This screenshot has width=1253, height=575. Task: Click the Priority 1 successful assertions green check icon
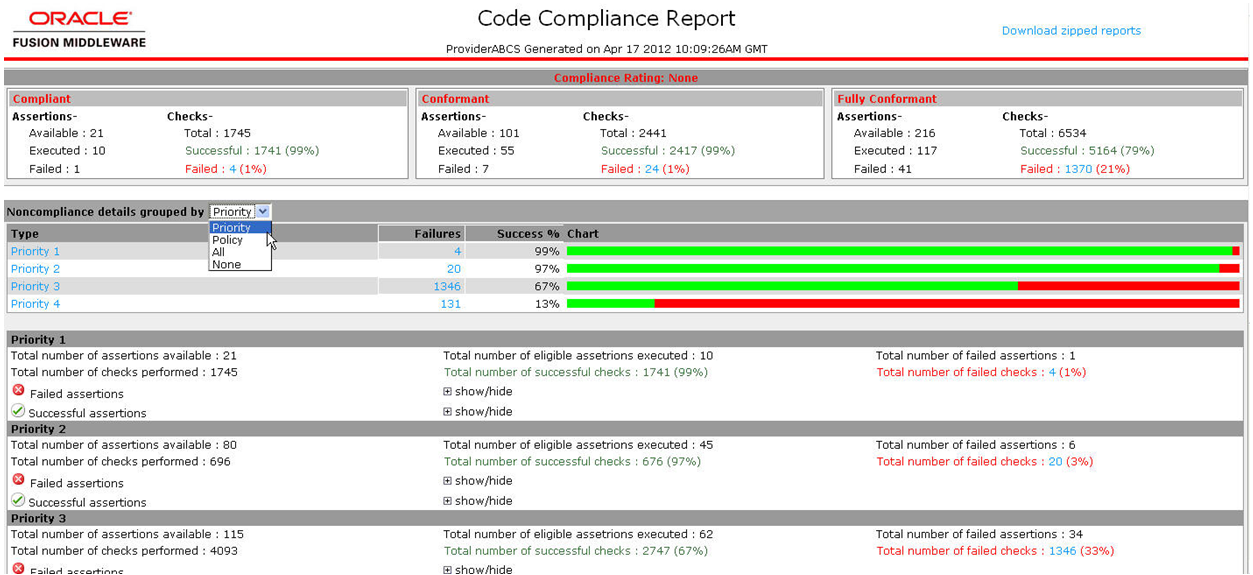[x=18, y=410]
